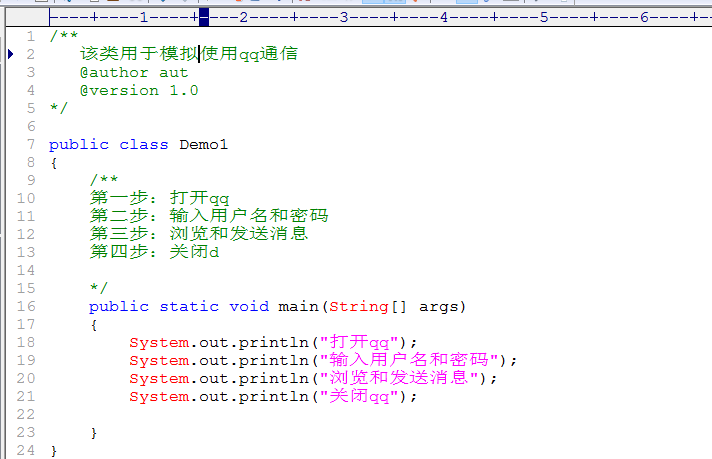Click the 'args' parameter on line 16
This screenshot has height=459, width=712.
439,307
